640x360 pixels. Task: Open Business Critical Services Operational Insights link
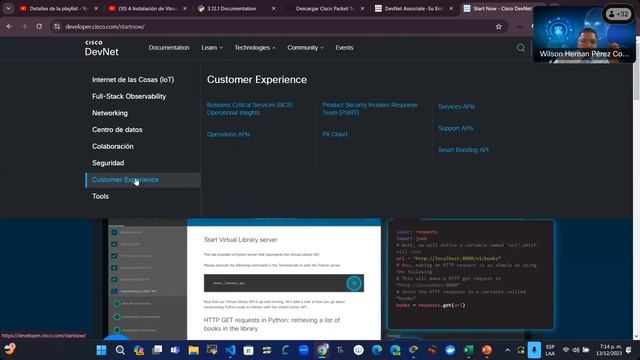tap(249, 109)
